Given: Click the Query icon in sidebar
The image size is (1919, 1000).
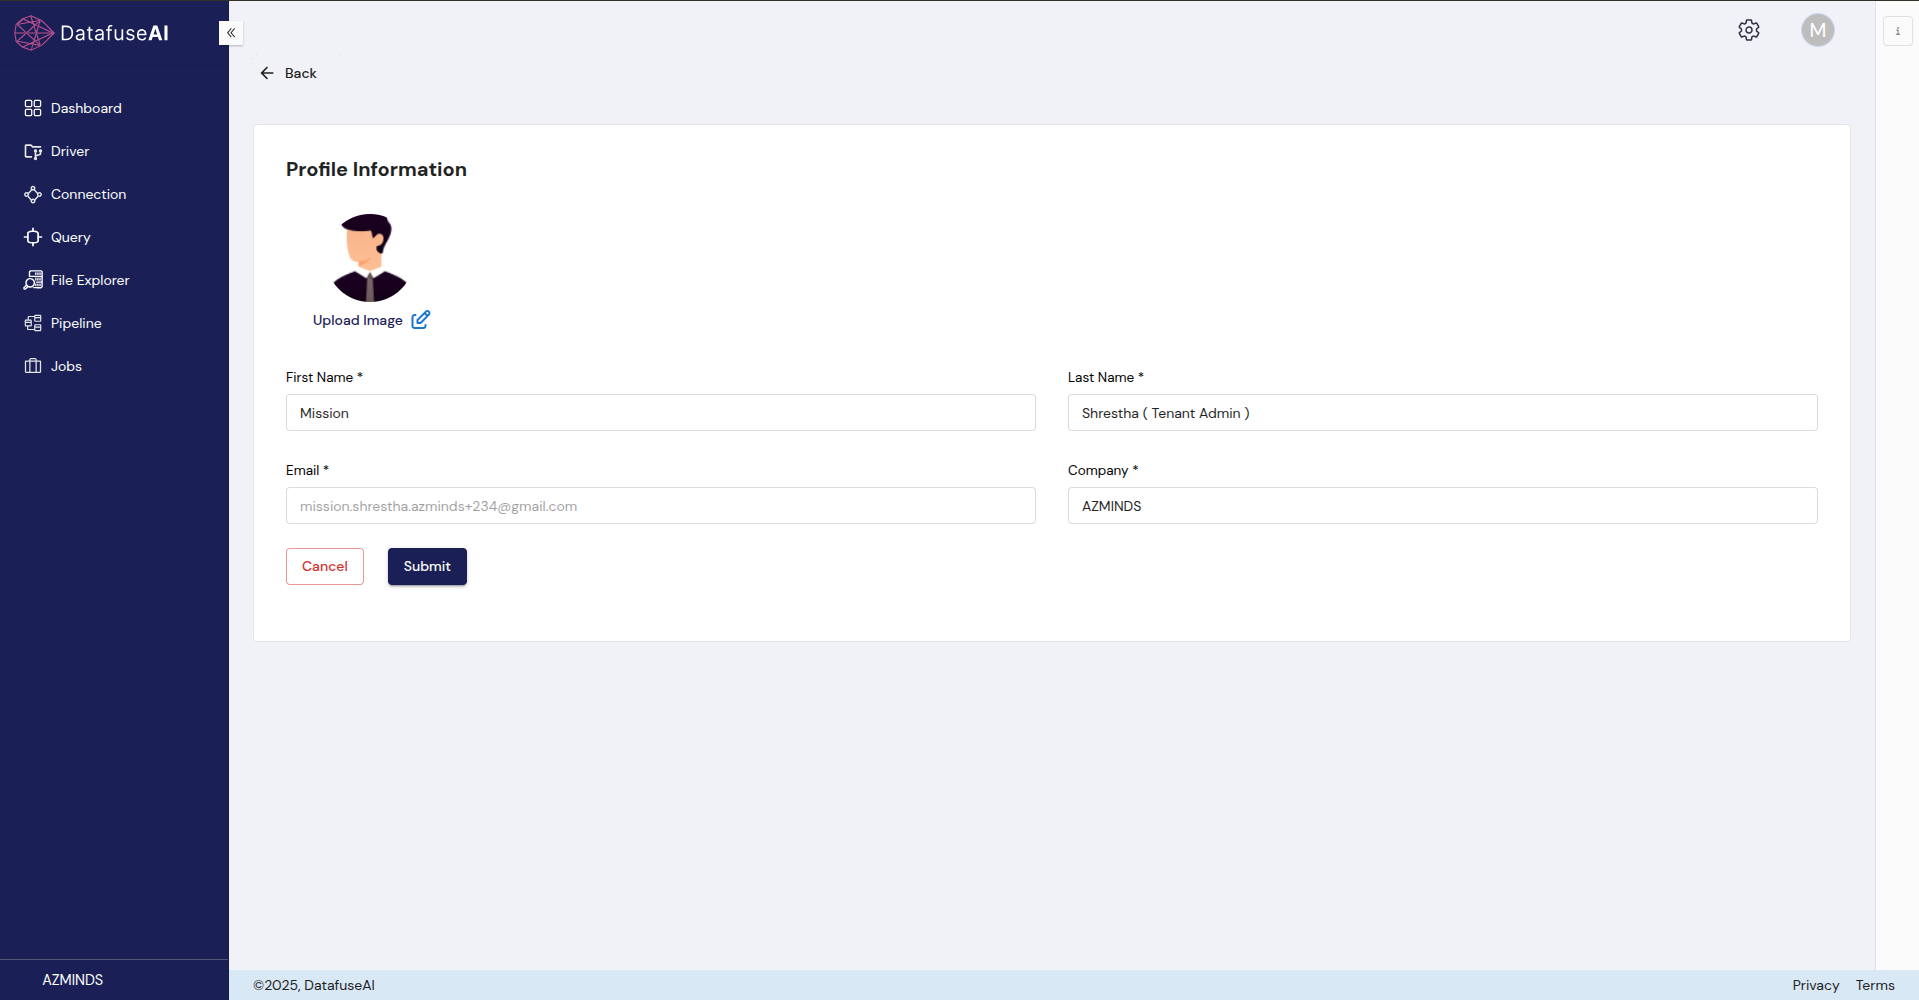Looking at the screenshot, I should click(33, 238).
